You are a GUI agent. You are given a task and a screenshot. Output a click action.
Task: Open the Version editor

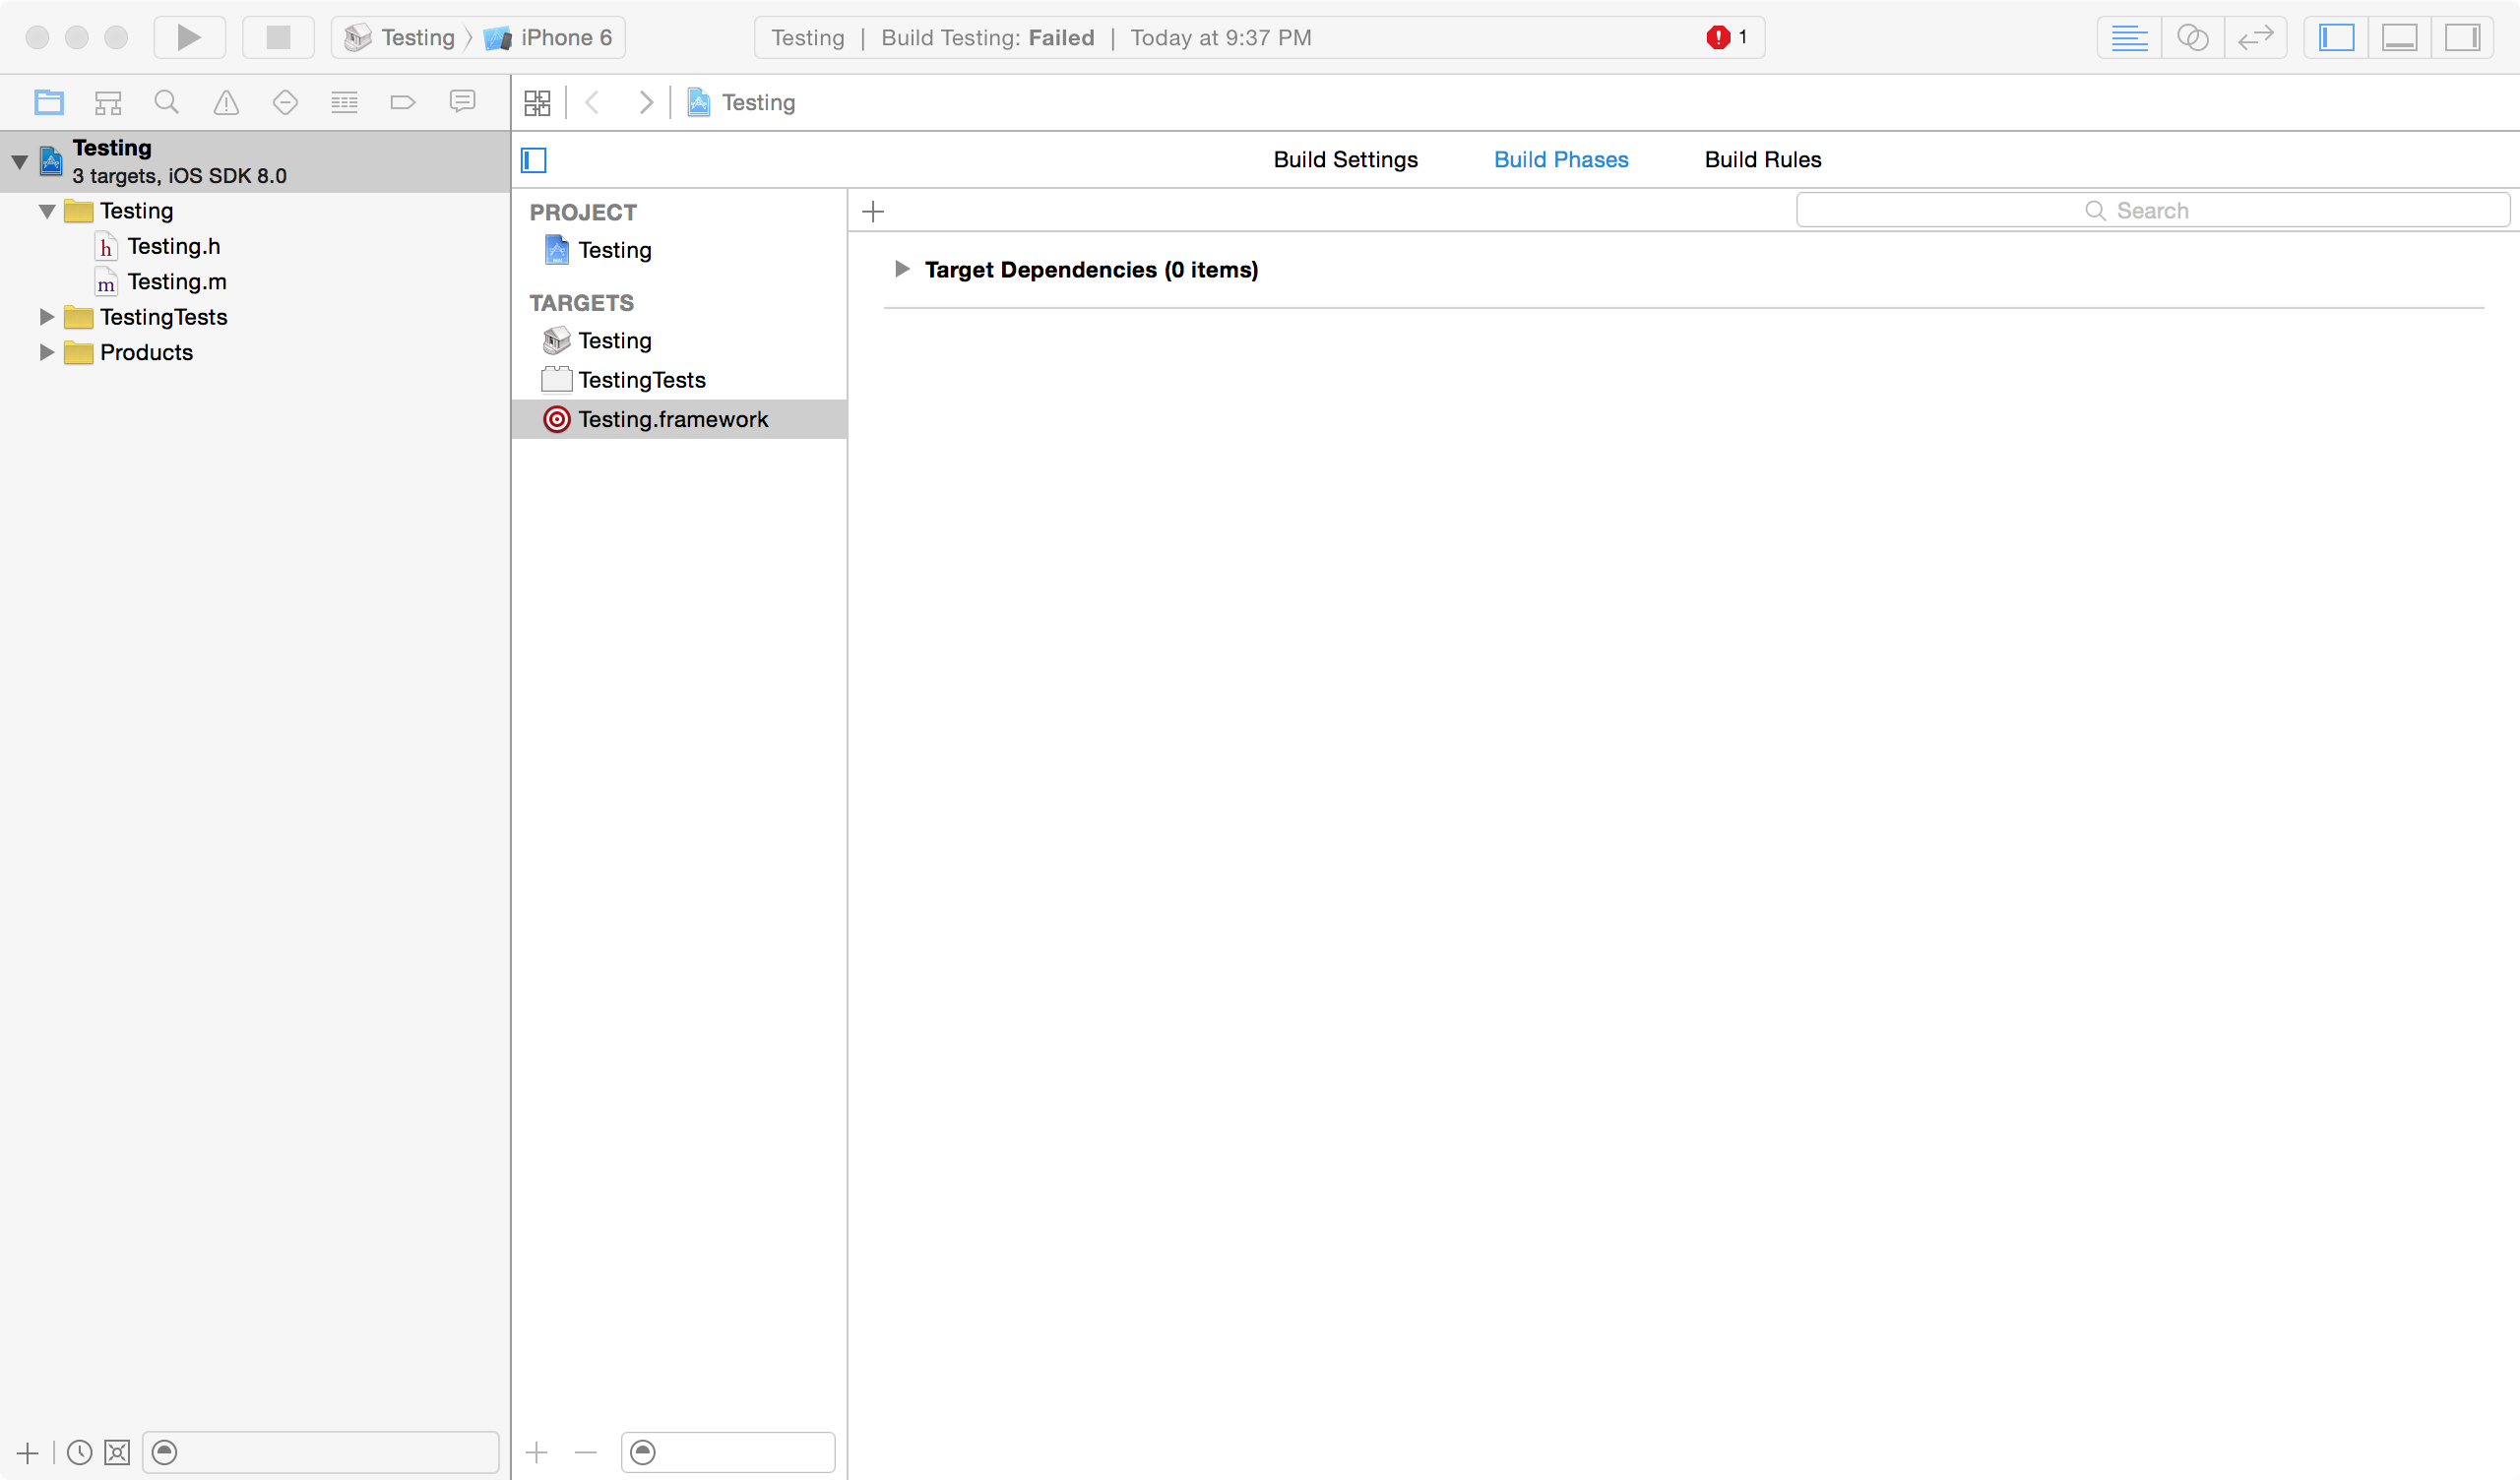[x=2255, y=38]
